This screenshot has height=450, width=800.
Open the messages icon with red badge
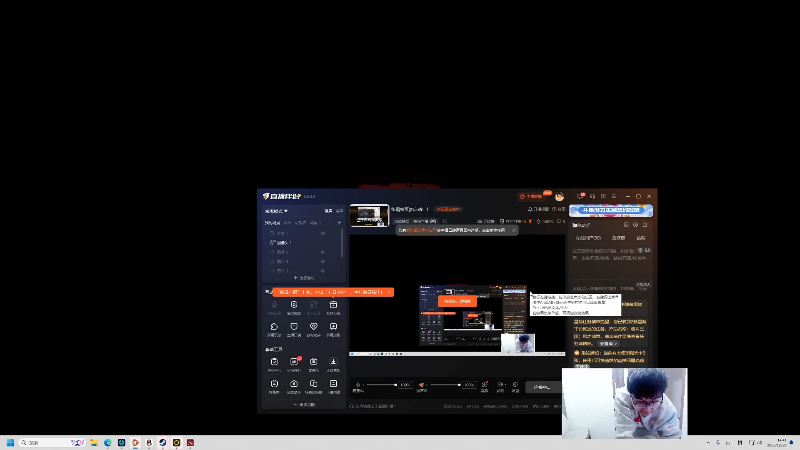click(x=580, y=196)
